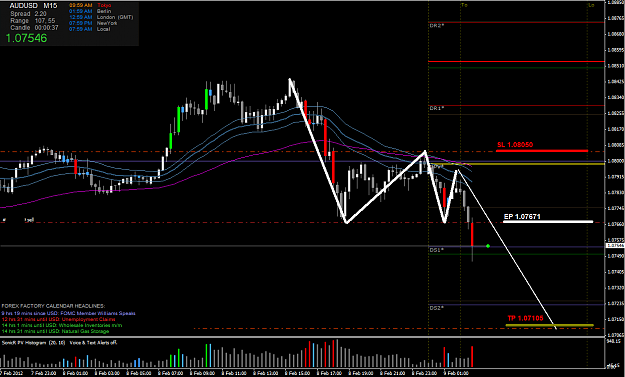Click the 8 Feb 05:00 time axis label
This screenshot has height=377, width=625.
tap(139, 373)
